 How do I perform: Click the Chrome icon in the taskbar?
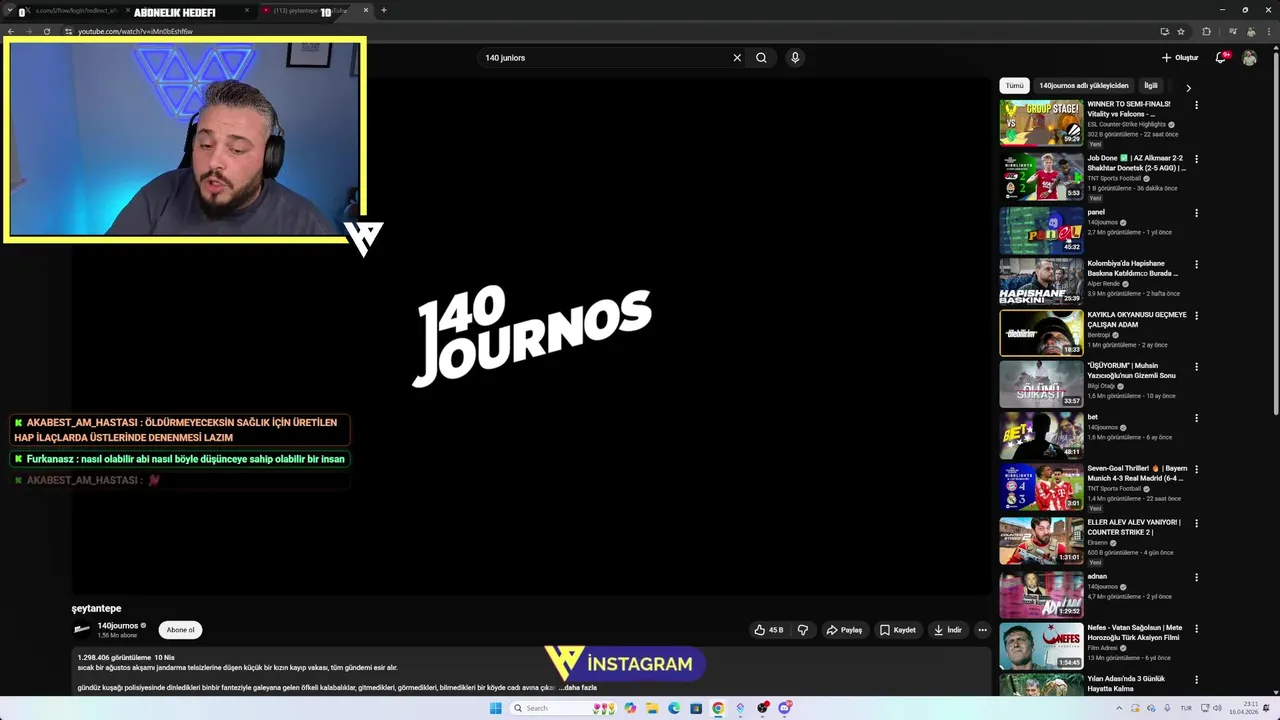(x=718, y=708)
